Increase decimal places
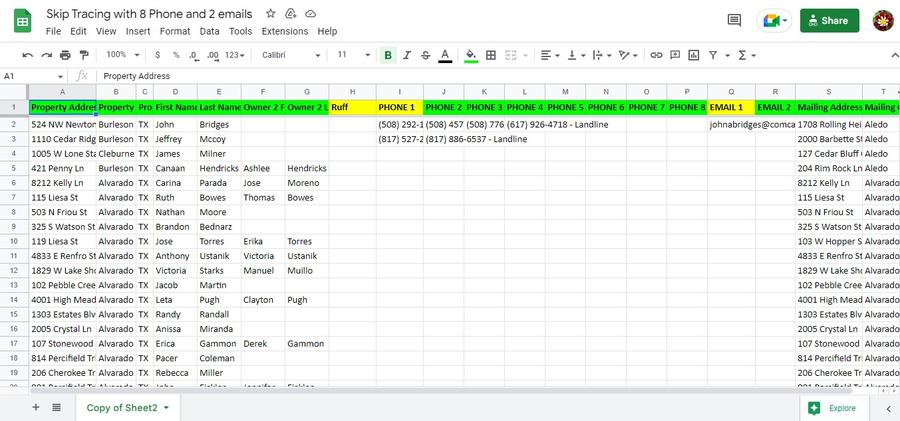900x421 pixels. pos(213,55)
